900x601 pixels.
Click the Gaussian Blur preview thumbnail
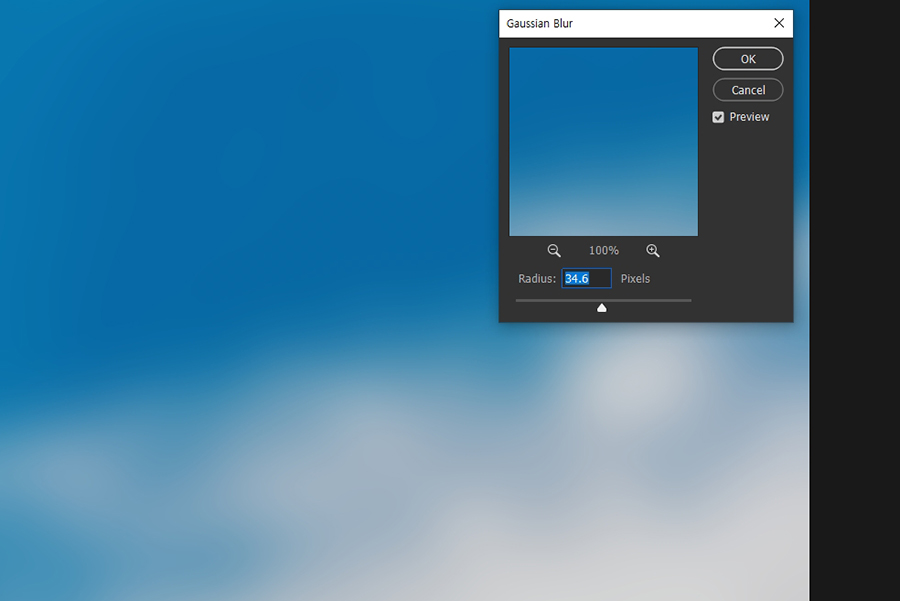(603, 142)
